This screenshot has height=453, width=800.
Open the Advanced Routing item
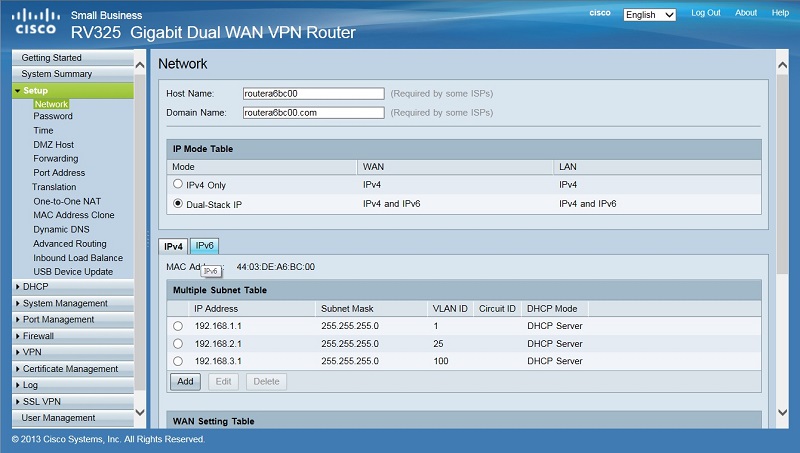coord(70,244)
